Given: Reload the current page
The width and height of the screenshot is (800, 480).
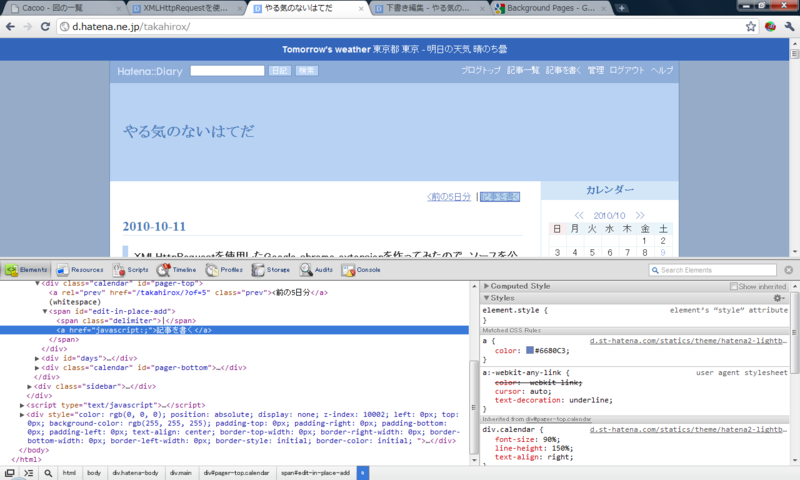Looking at the screenshot, I should point(45,27).
